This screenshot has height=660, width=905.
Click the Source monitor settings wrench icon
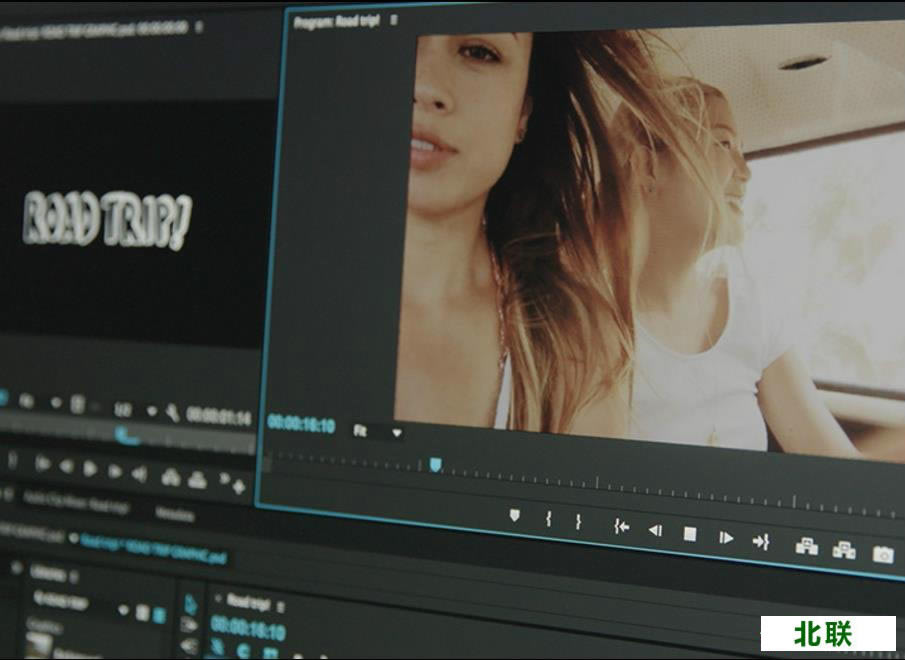pyautogui.click(x=172, y=412)
